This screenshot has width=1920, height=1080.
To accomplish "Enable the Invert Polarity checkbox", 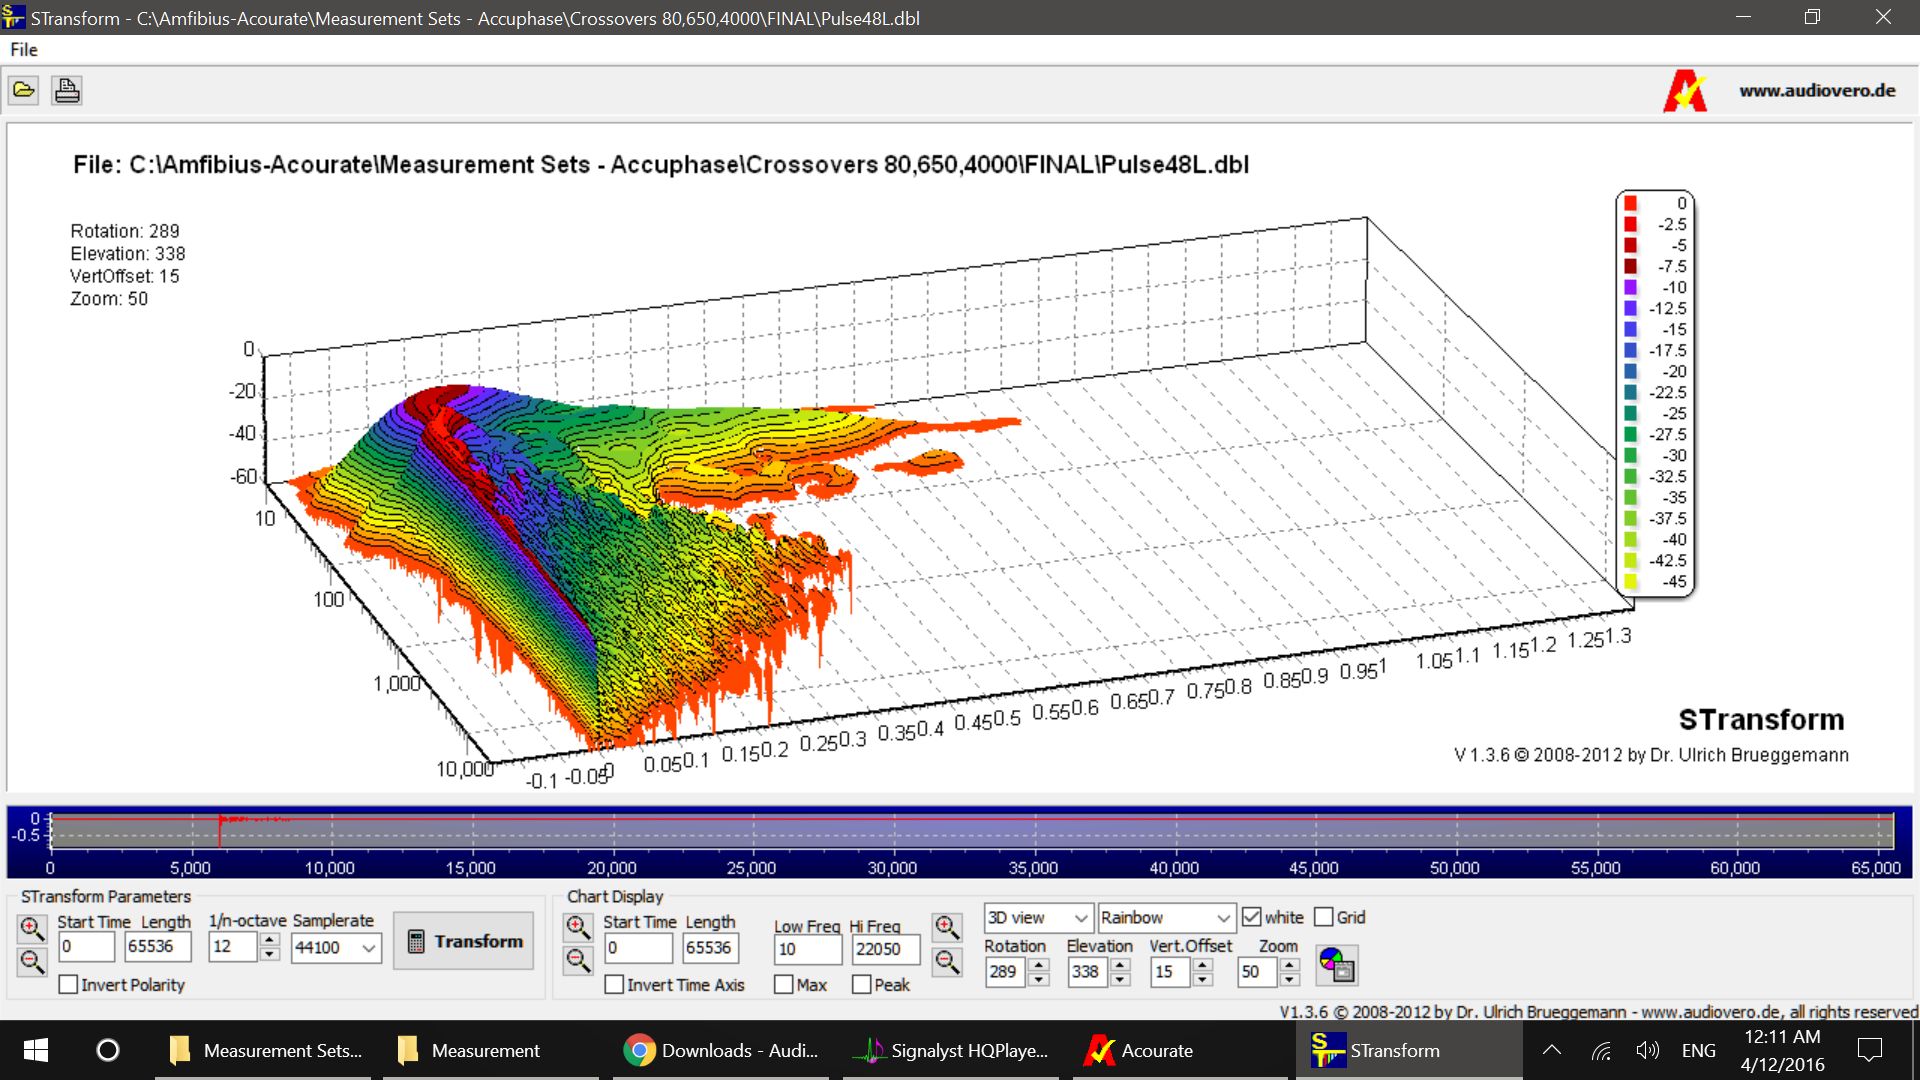I will coord(68,985).
